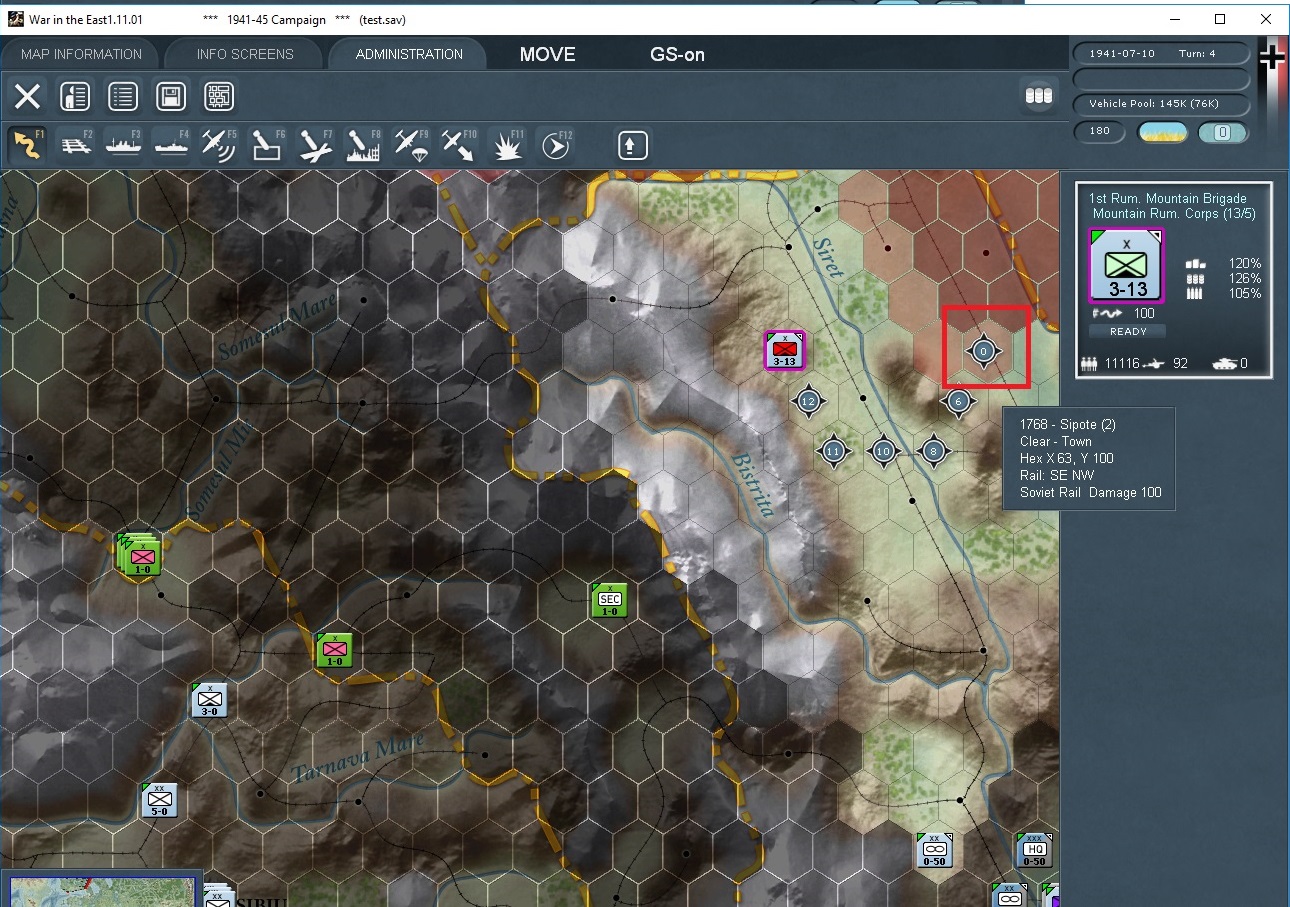Toggle the GS-on ground support setting
Image resolution: width=1290 pixels, height=907 pixels.
(678, 54)
